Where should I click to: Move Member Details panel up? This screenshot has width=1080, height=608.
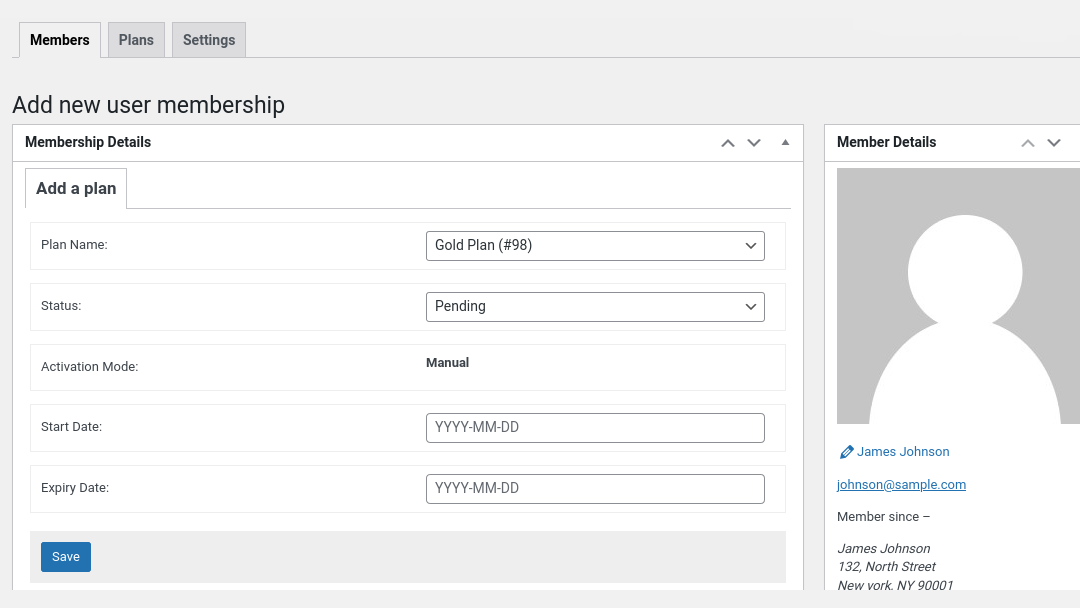1028,143
